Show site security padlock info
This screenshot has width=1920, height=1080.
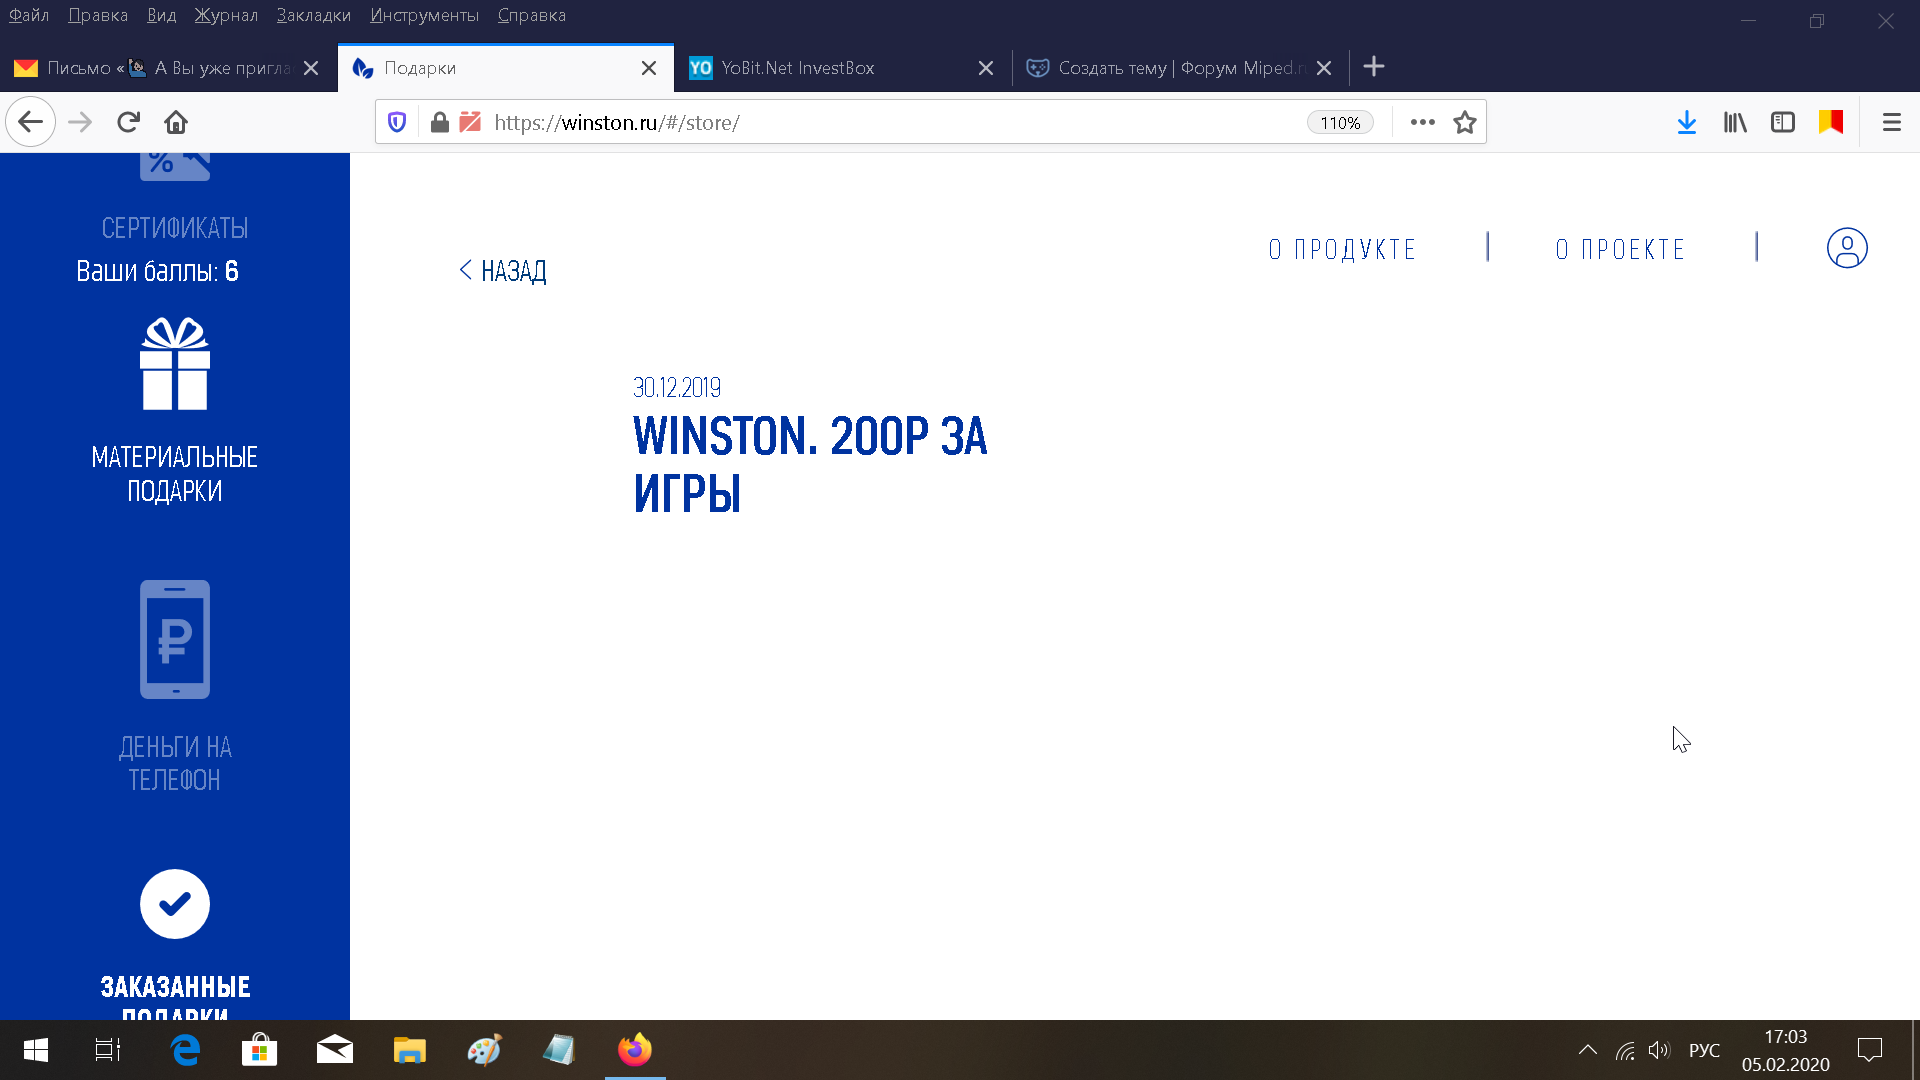pos(439,122)
